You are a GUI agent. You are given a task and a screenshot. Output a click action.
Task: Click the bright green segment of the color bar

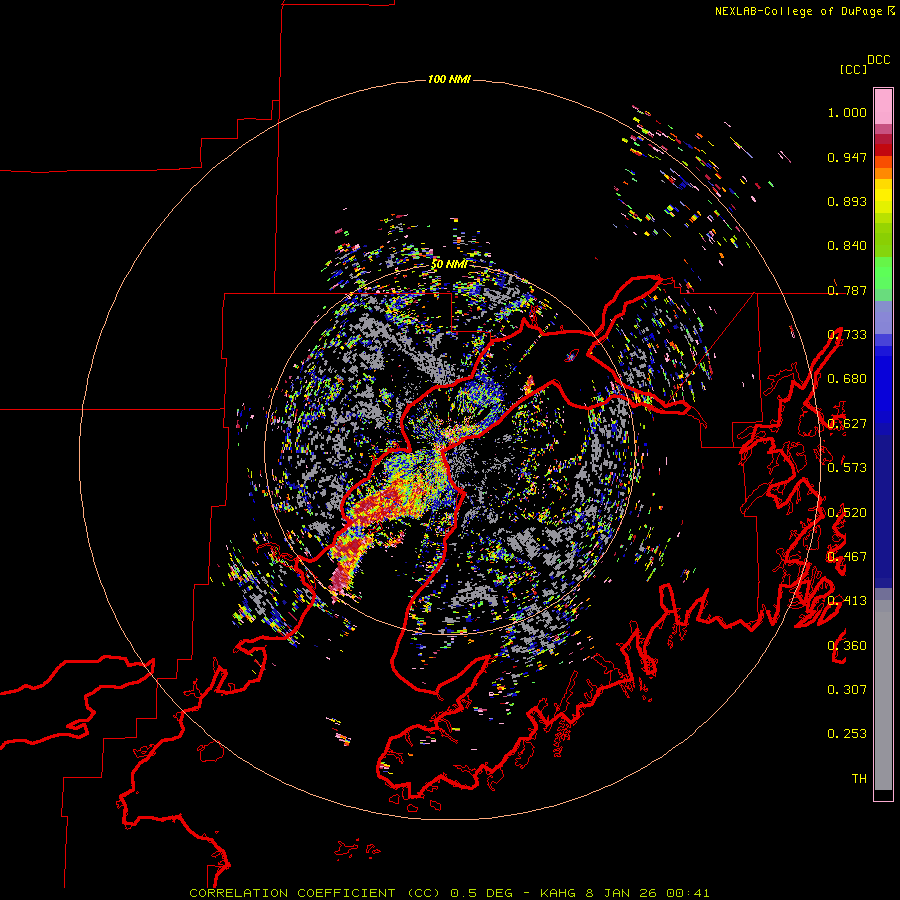tap(883, 273)
